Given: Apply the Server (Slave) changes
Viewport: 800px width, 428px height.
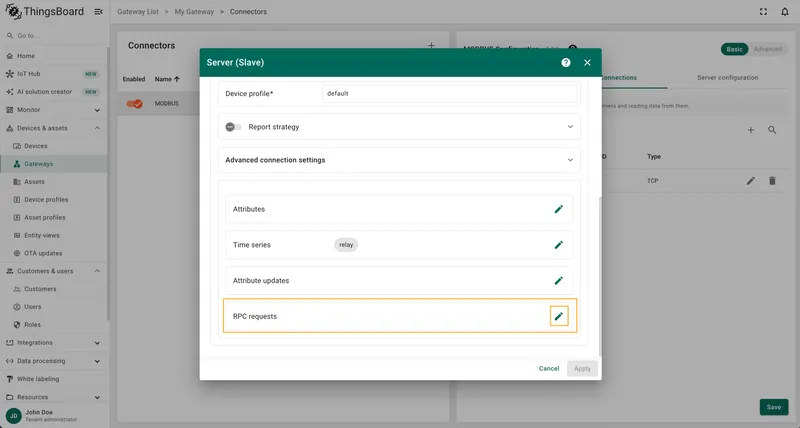Looking at the screenshot, I should point(582,368).
